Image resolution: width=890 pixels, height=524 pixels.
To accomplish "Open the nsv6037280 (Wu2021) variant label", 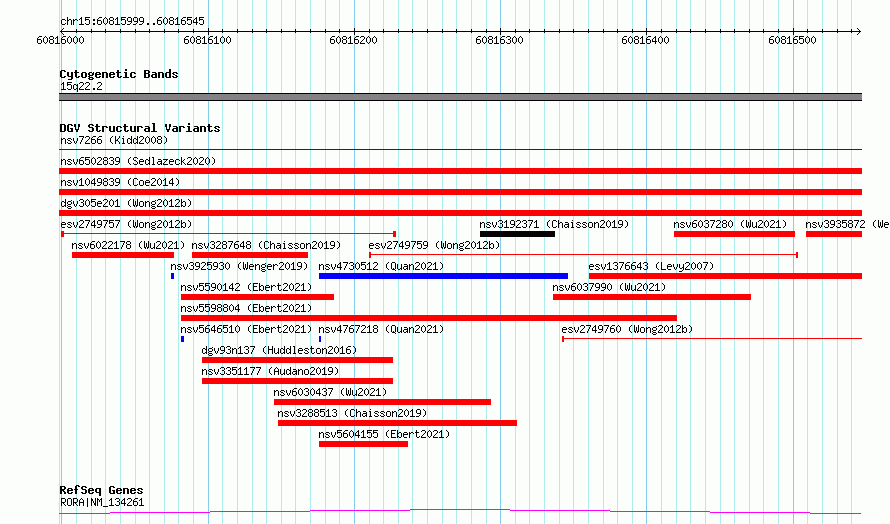I will pyautogui.click(x=731, y=224).
